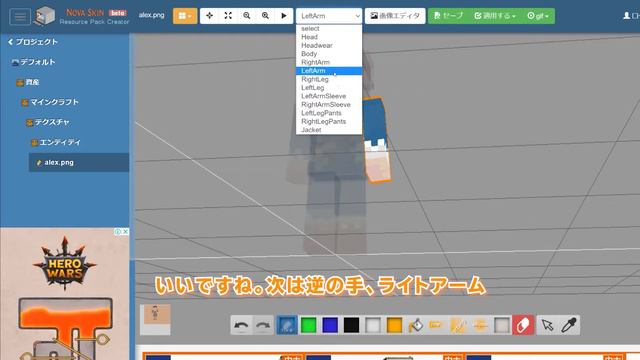This screenshot has width=640, height=360.
Task: Click the redo arrow
Action: click(263, 325)
